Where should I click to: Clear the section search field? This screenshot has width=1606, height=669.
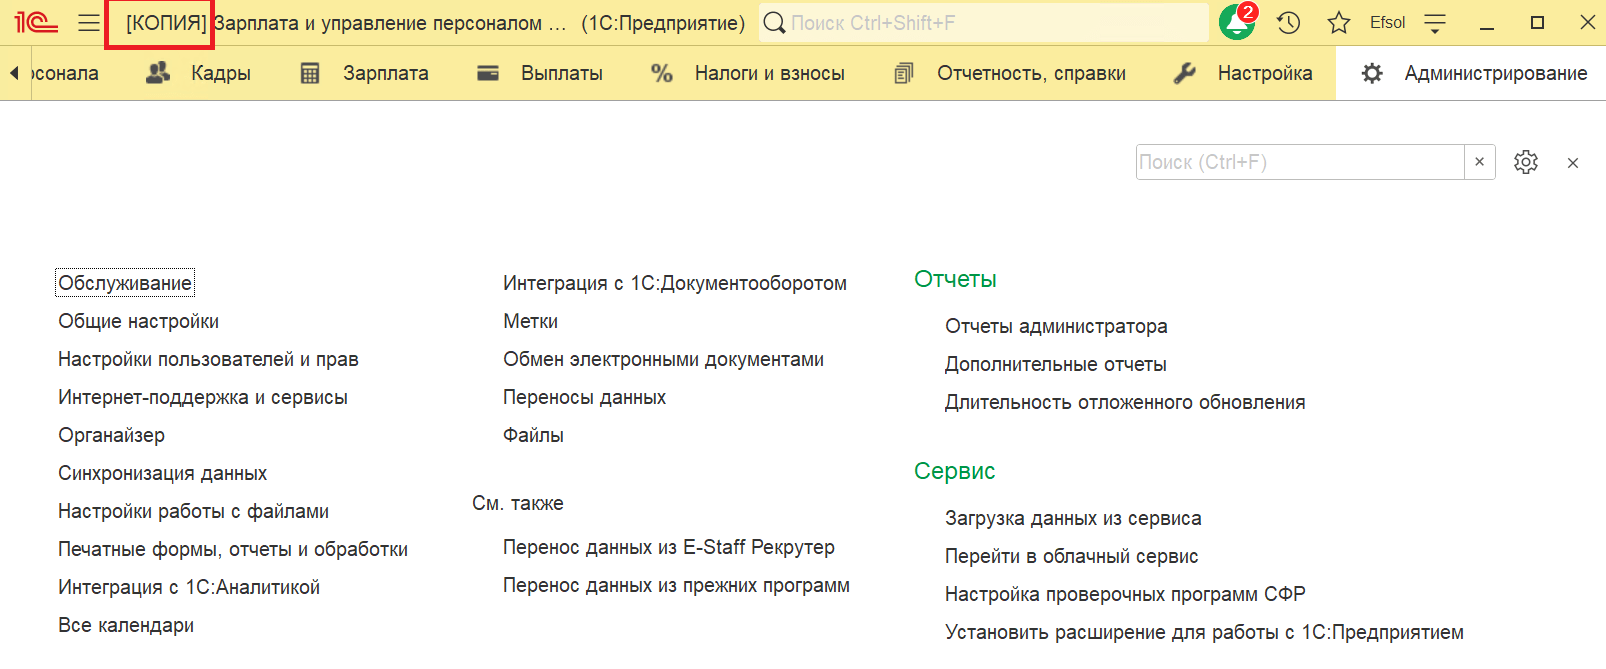pos(1480,162)
